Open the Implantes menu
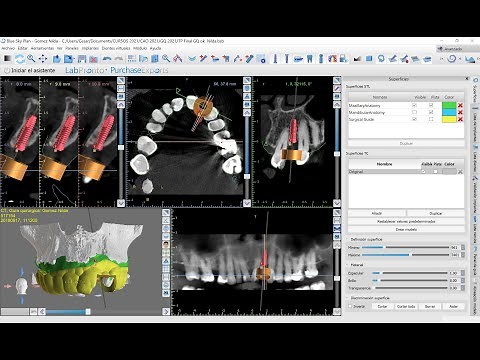The image size is (480, 360). pyautogui.click(x=90, y=48)
